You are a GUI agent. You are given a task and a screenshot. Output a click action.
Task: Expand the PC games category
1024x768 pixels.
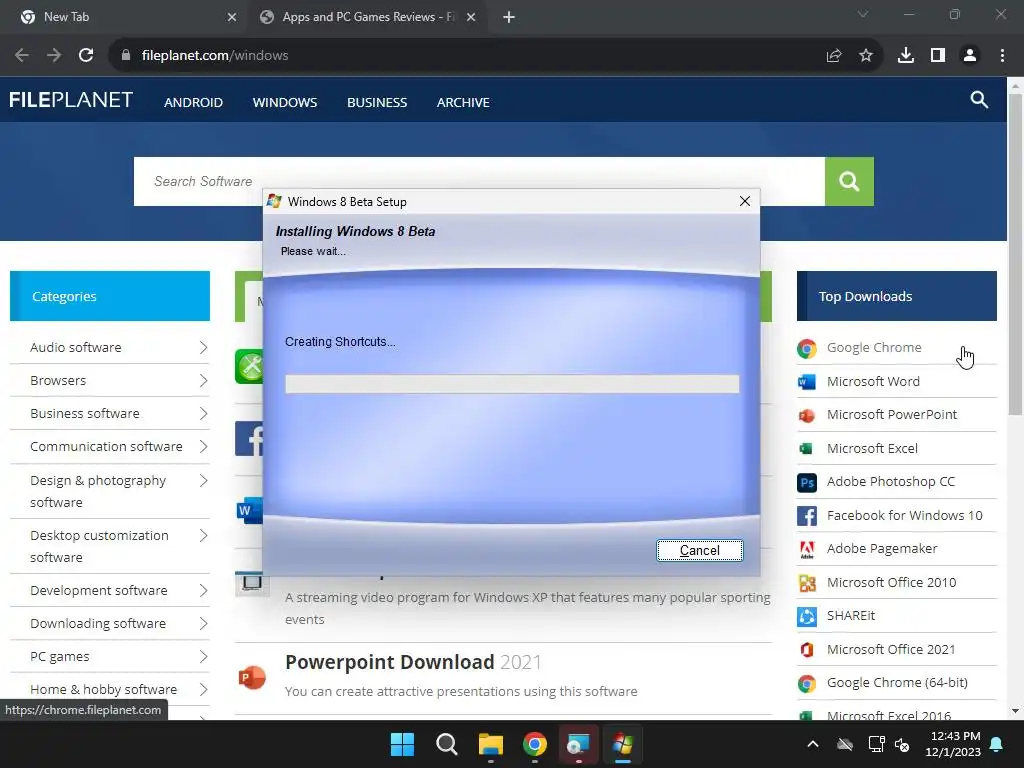203,656
